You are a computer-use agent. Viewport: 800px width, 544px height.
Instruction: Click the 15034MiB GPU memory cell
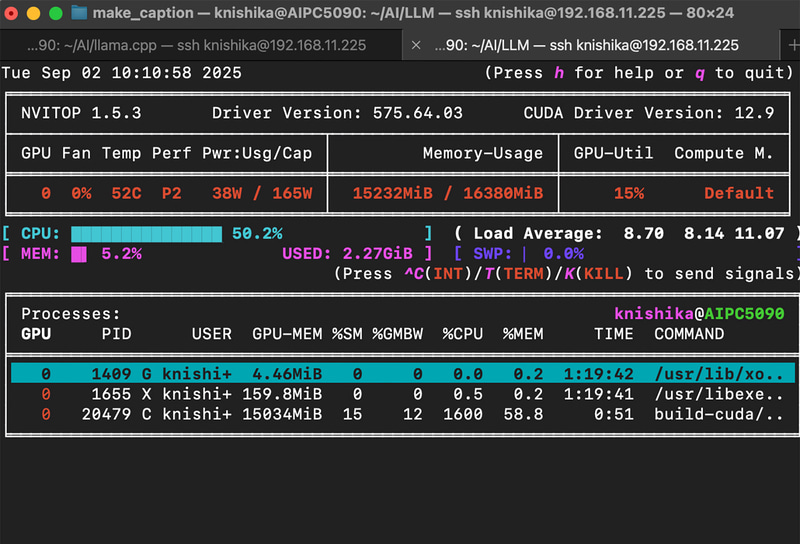click(282, 414)
